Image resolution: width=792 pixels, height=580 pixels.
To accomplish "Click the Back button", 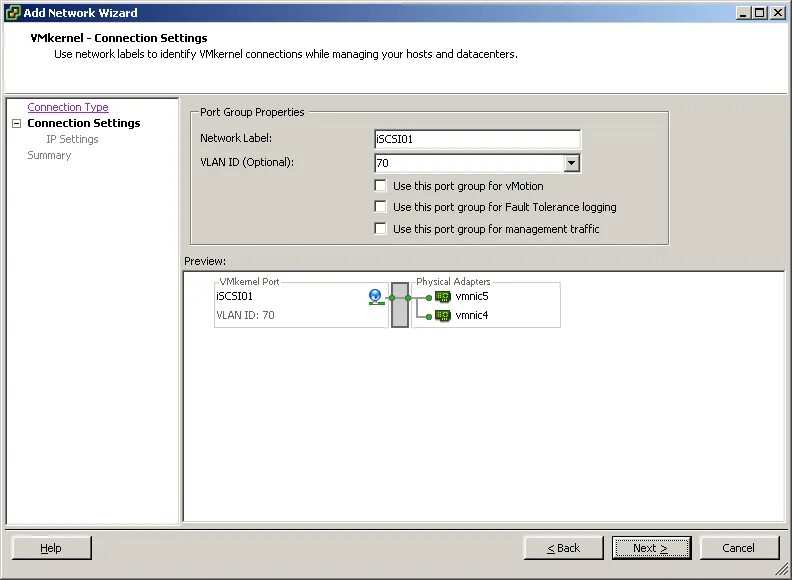I will point(564,548).
